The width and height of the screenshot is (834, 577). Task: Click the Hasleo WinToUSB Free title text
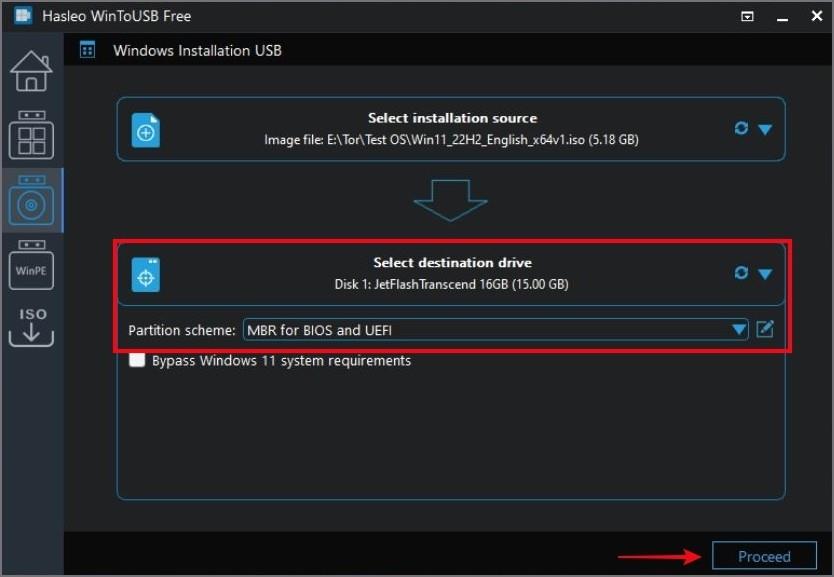(116, 16)
